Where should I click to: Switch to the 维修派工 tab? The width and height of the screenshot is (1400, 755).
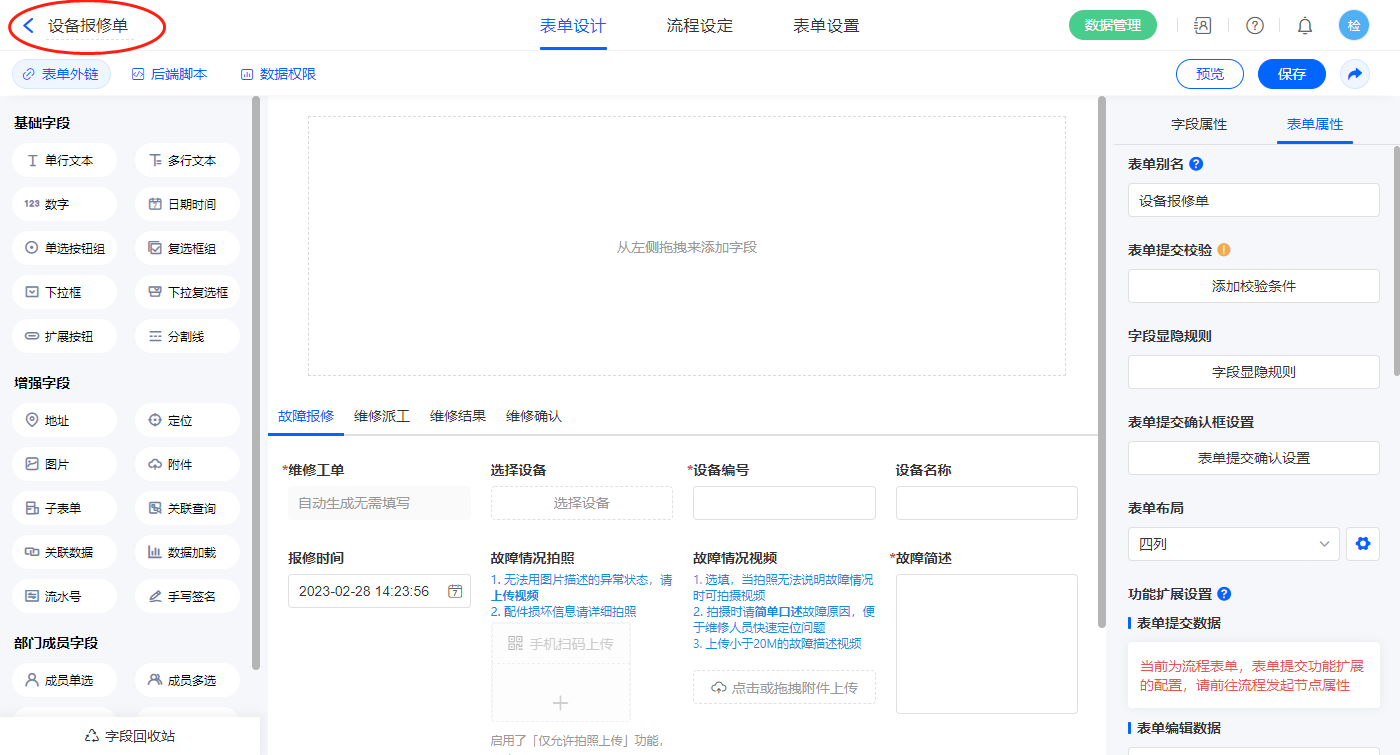(382, 416)
